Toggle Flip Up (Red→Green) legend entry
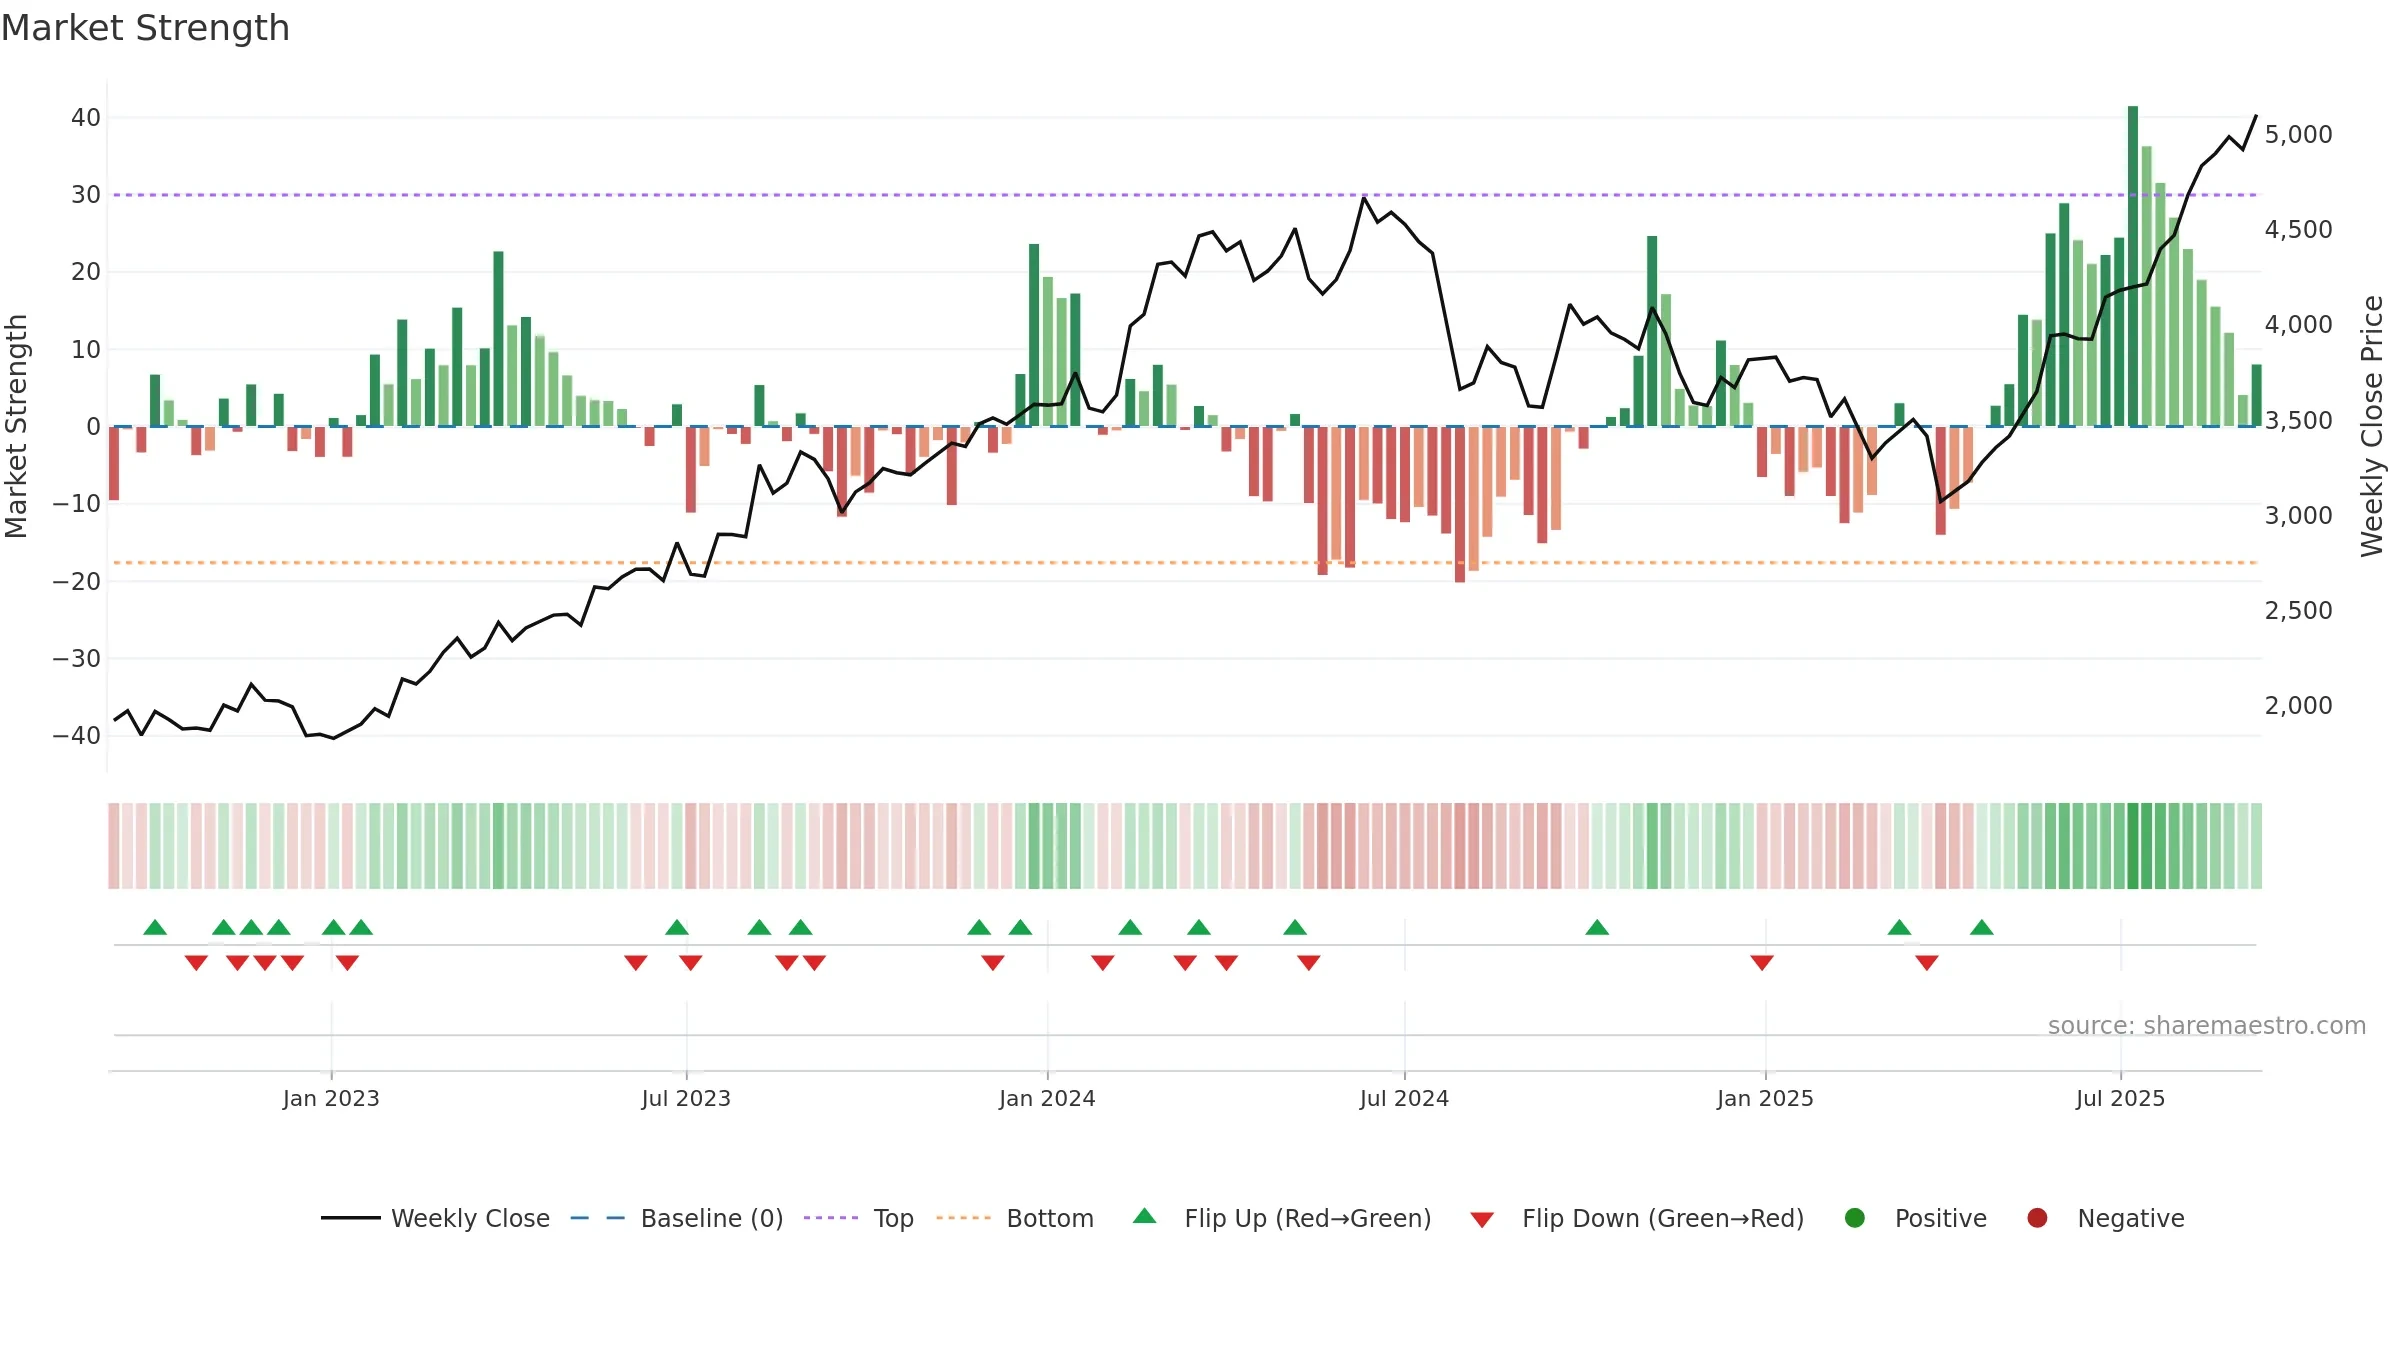2400x1350 pixels. click(1282, 1218)
